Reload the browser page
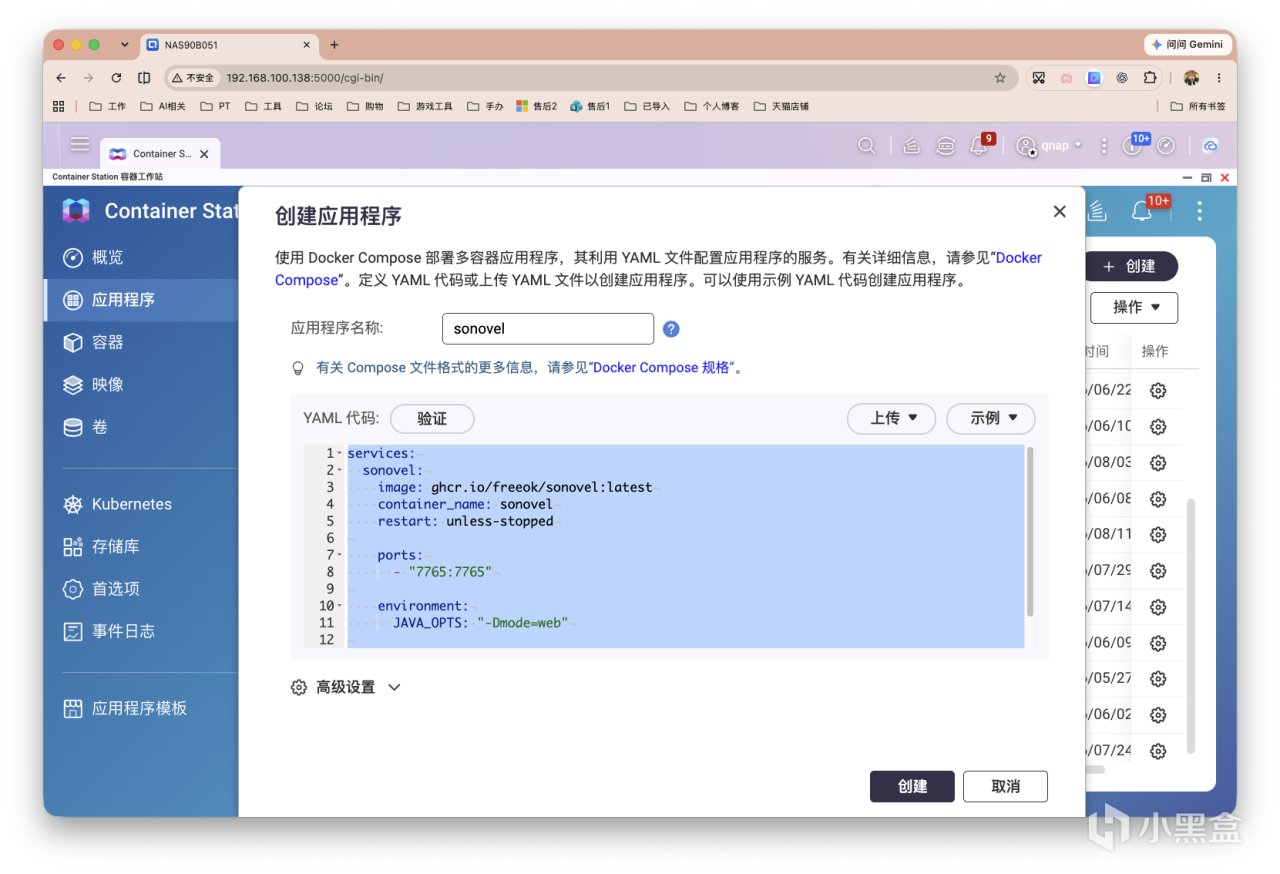The height and width of the screenshot is (874, 1280). pos(116,78)
